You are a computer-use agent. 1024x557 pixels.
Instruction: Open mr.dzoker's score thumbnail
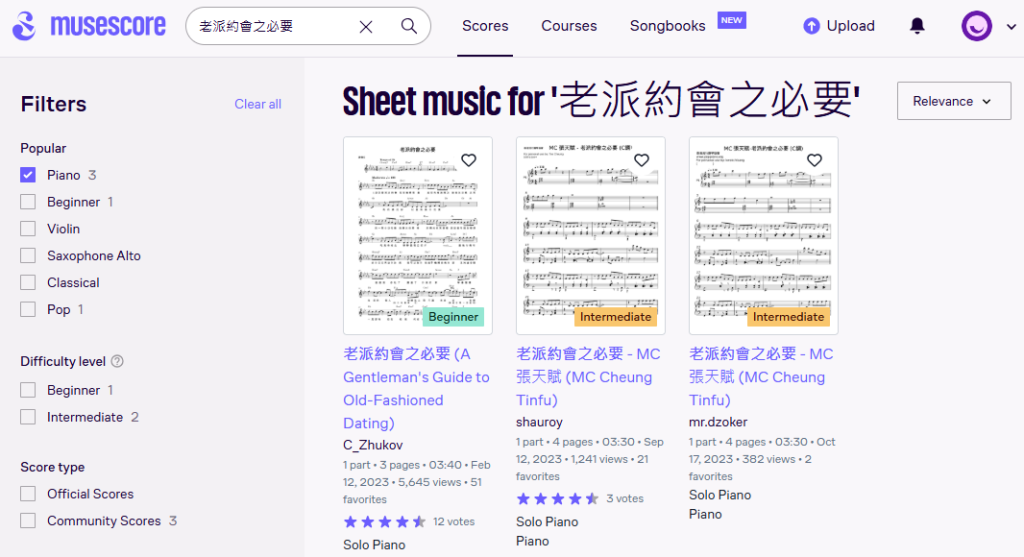click(763, 235)
